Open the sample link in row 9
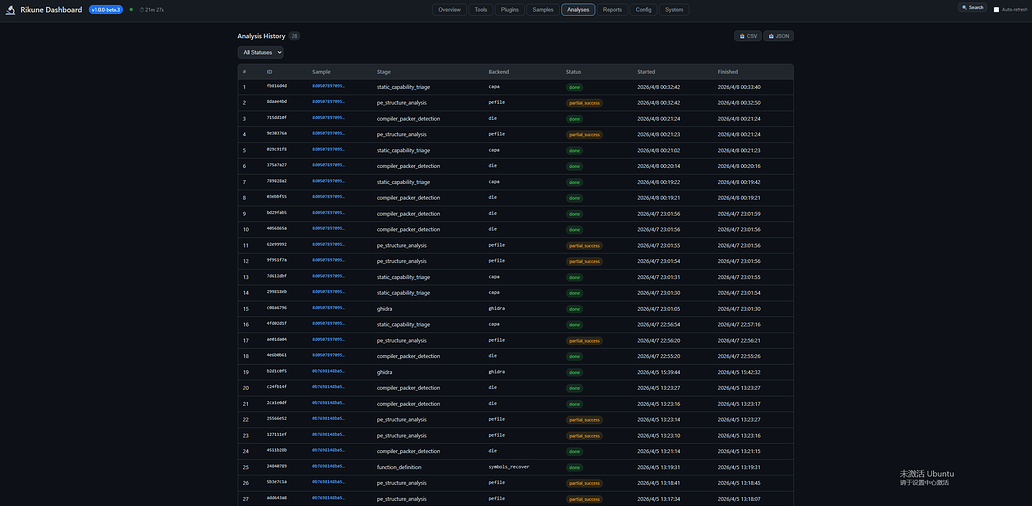The height and width of the screenshot is (506, 1032). point(328,213)
